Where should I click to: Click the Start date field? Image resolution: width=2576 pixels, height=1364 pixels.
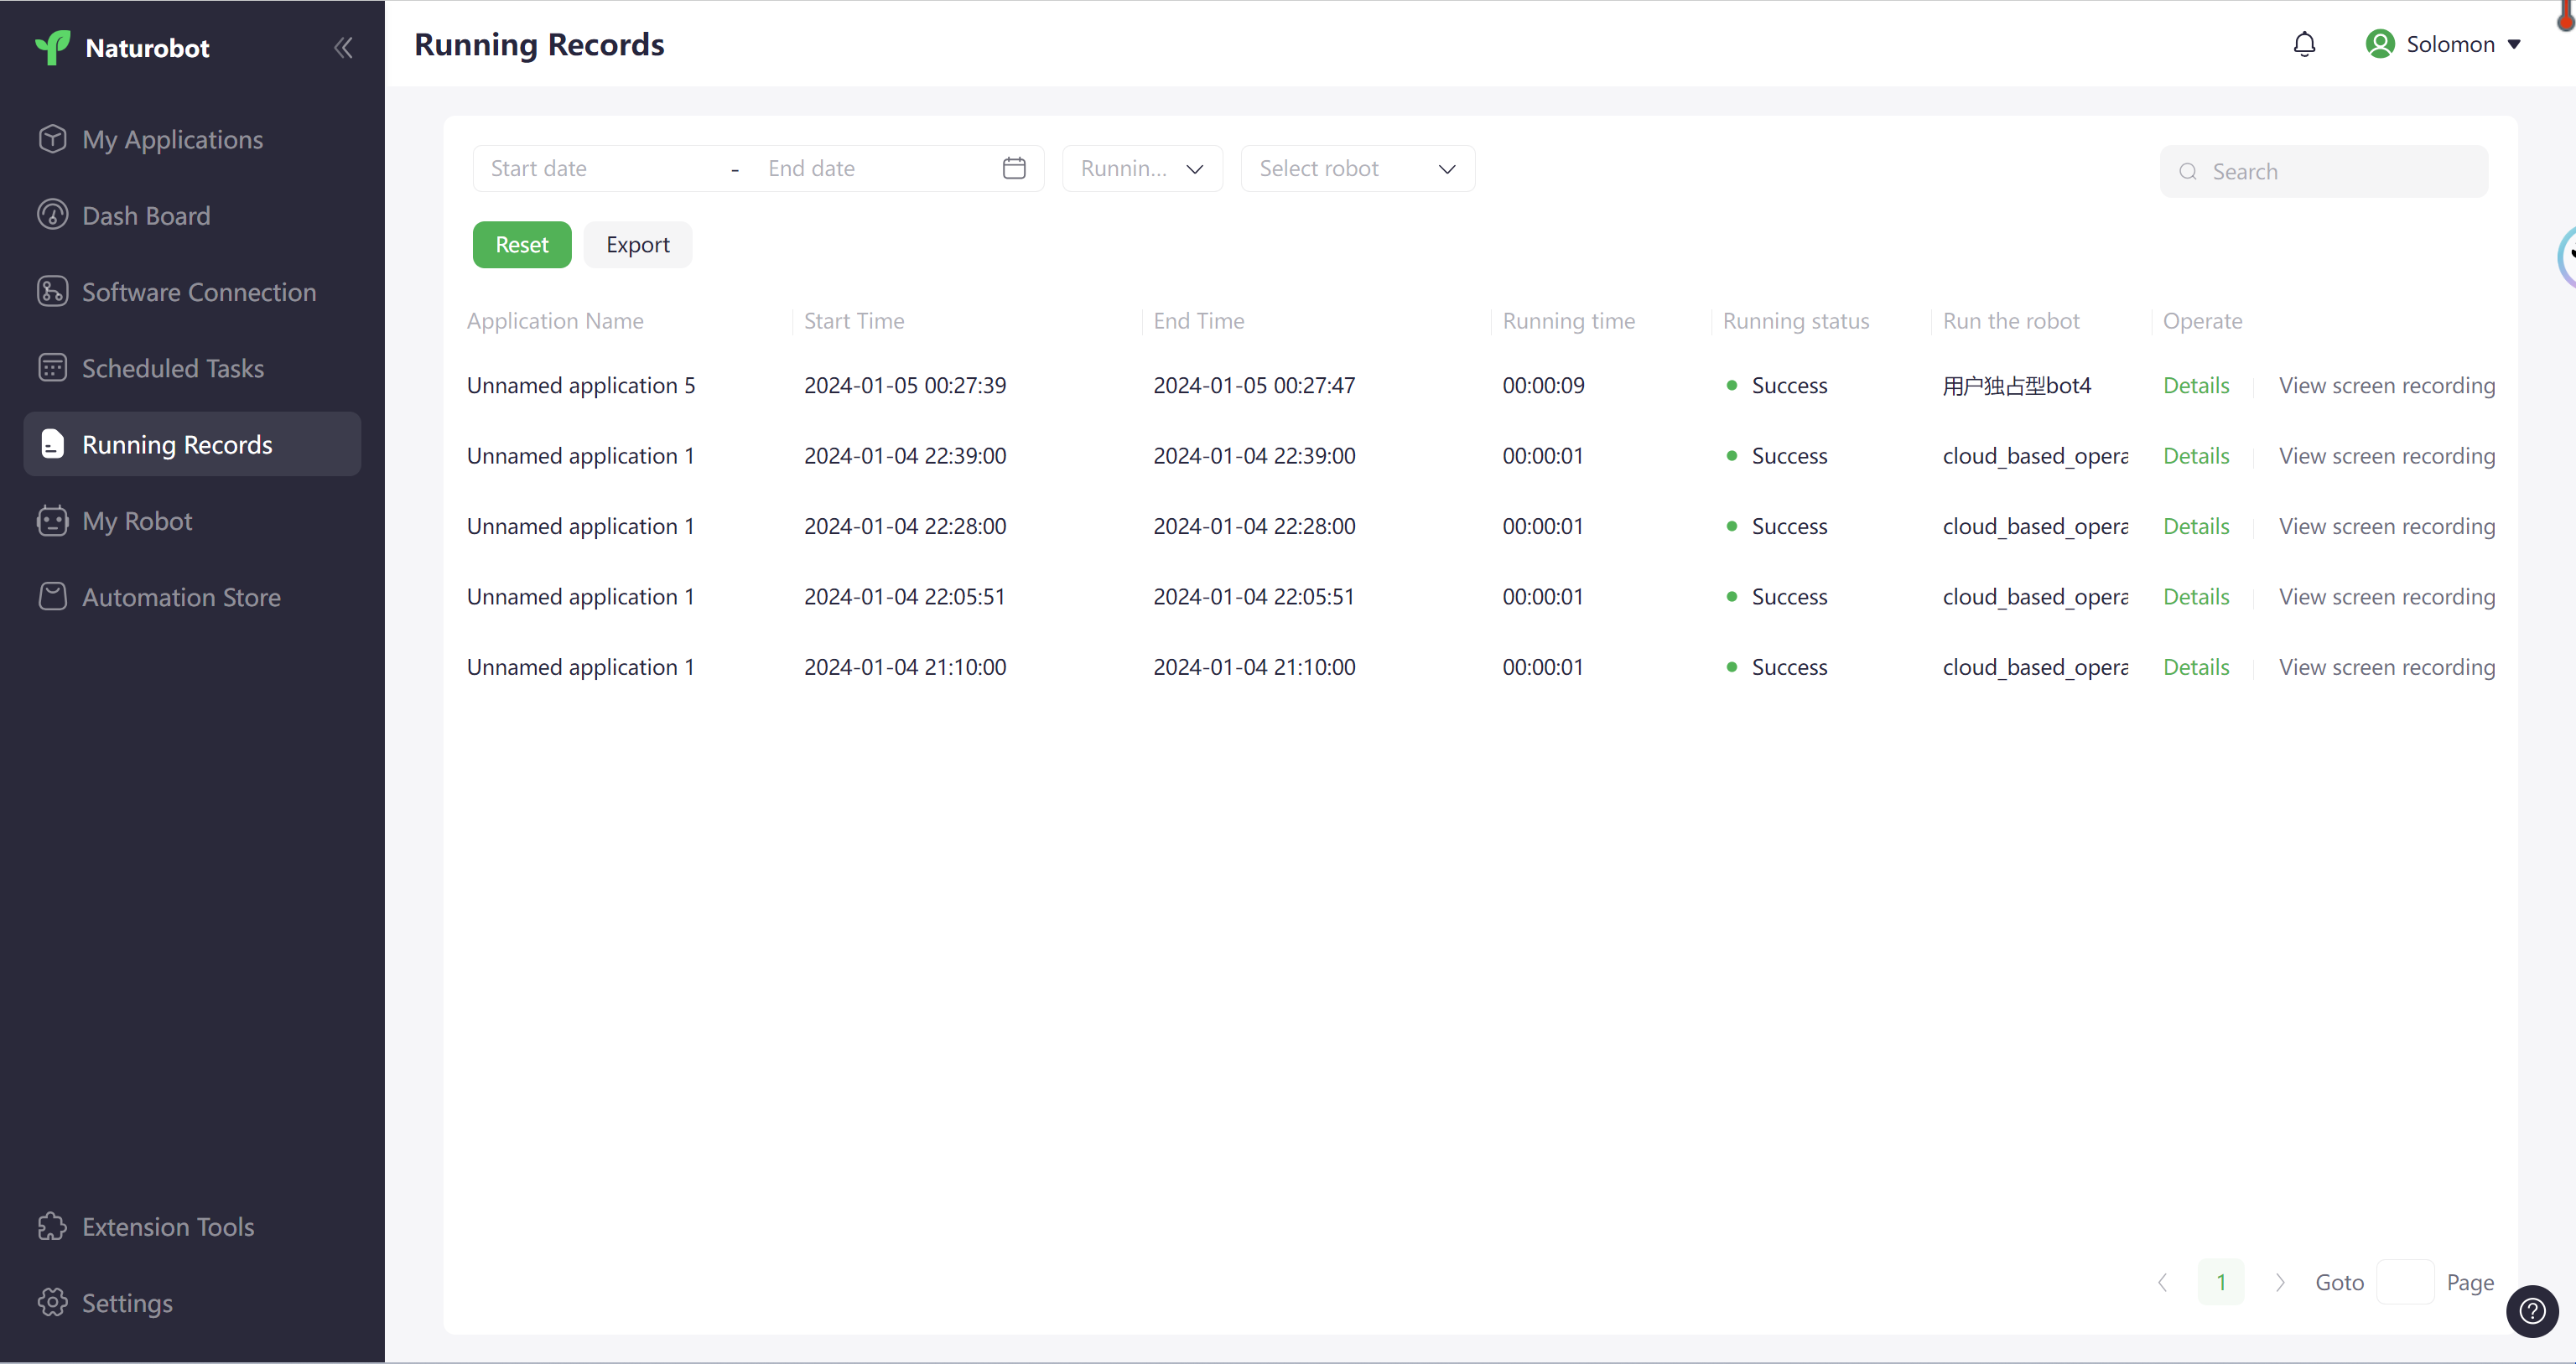coord(600,168)
